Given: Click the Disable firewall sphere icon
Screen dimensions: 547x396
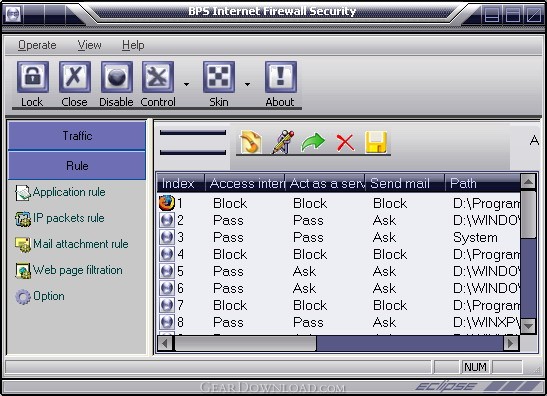Looking at the screenshot, I should (117, 77).
